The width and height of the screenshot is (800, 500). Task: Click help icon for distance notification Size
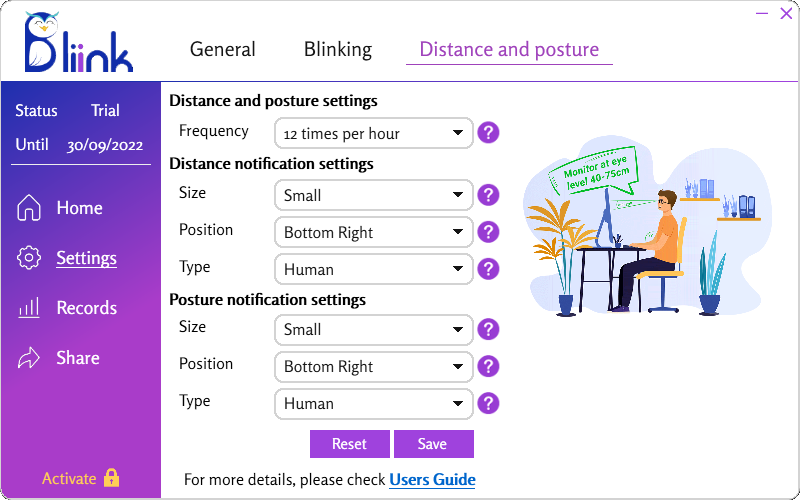coord(488,195)
